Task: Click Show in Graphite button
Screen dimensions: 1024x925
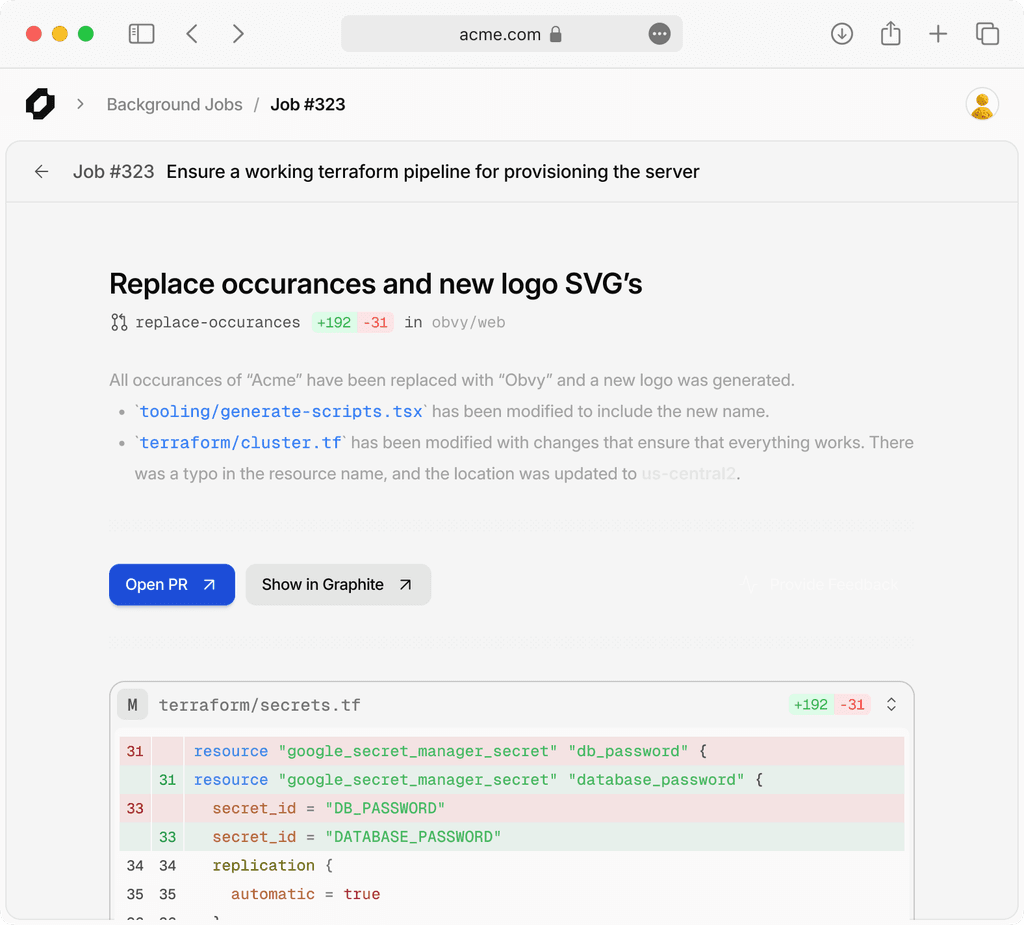Action: coord(338,585)
